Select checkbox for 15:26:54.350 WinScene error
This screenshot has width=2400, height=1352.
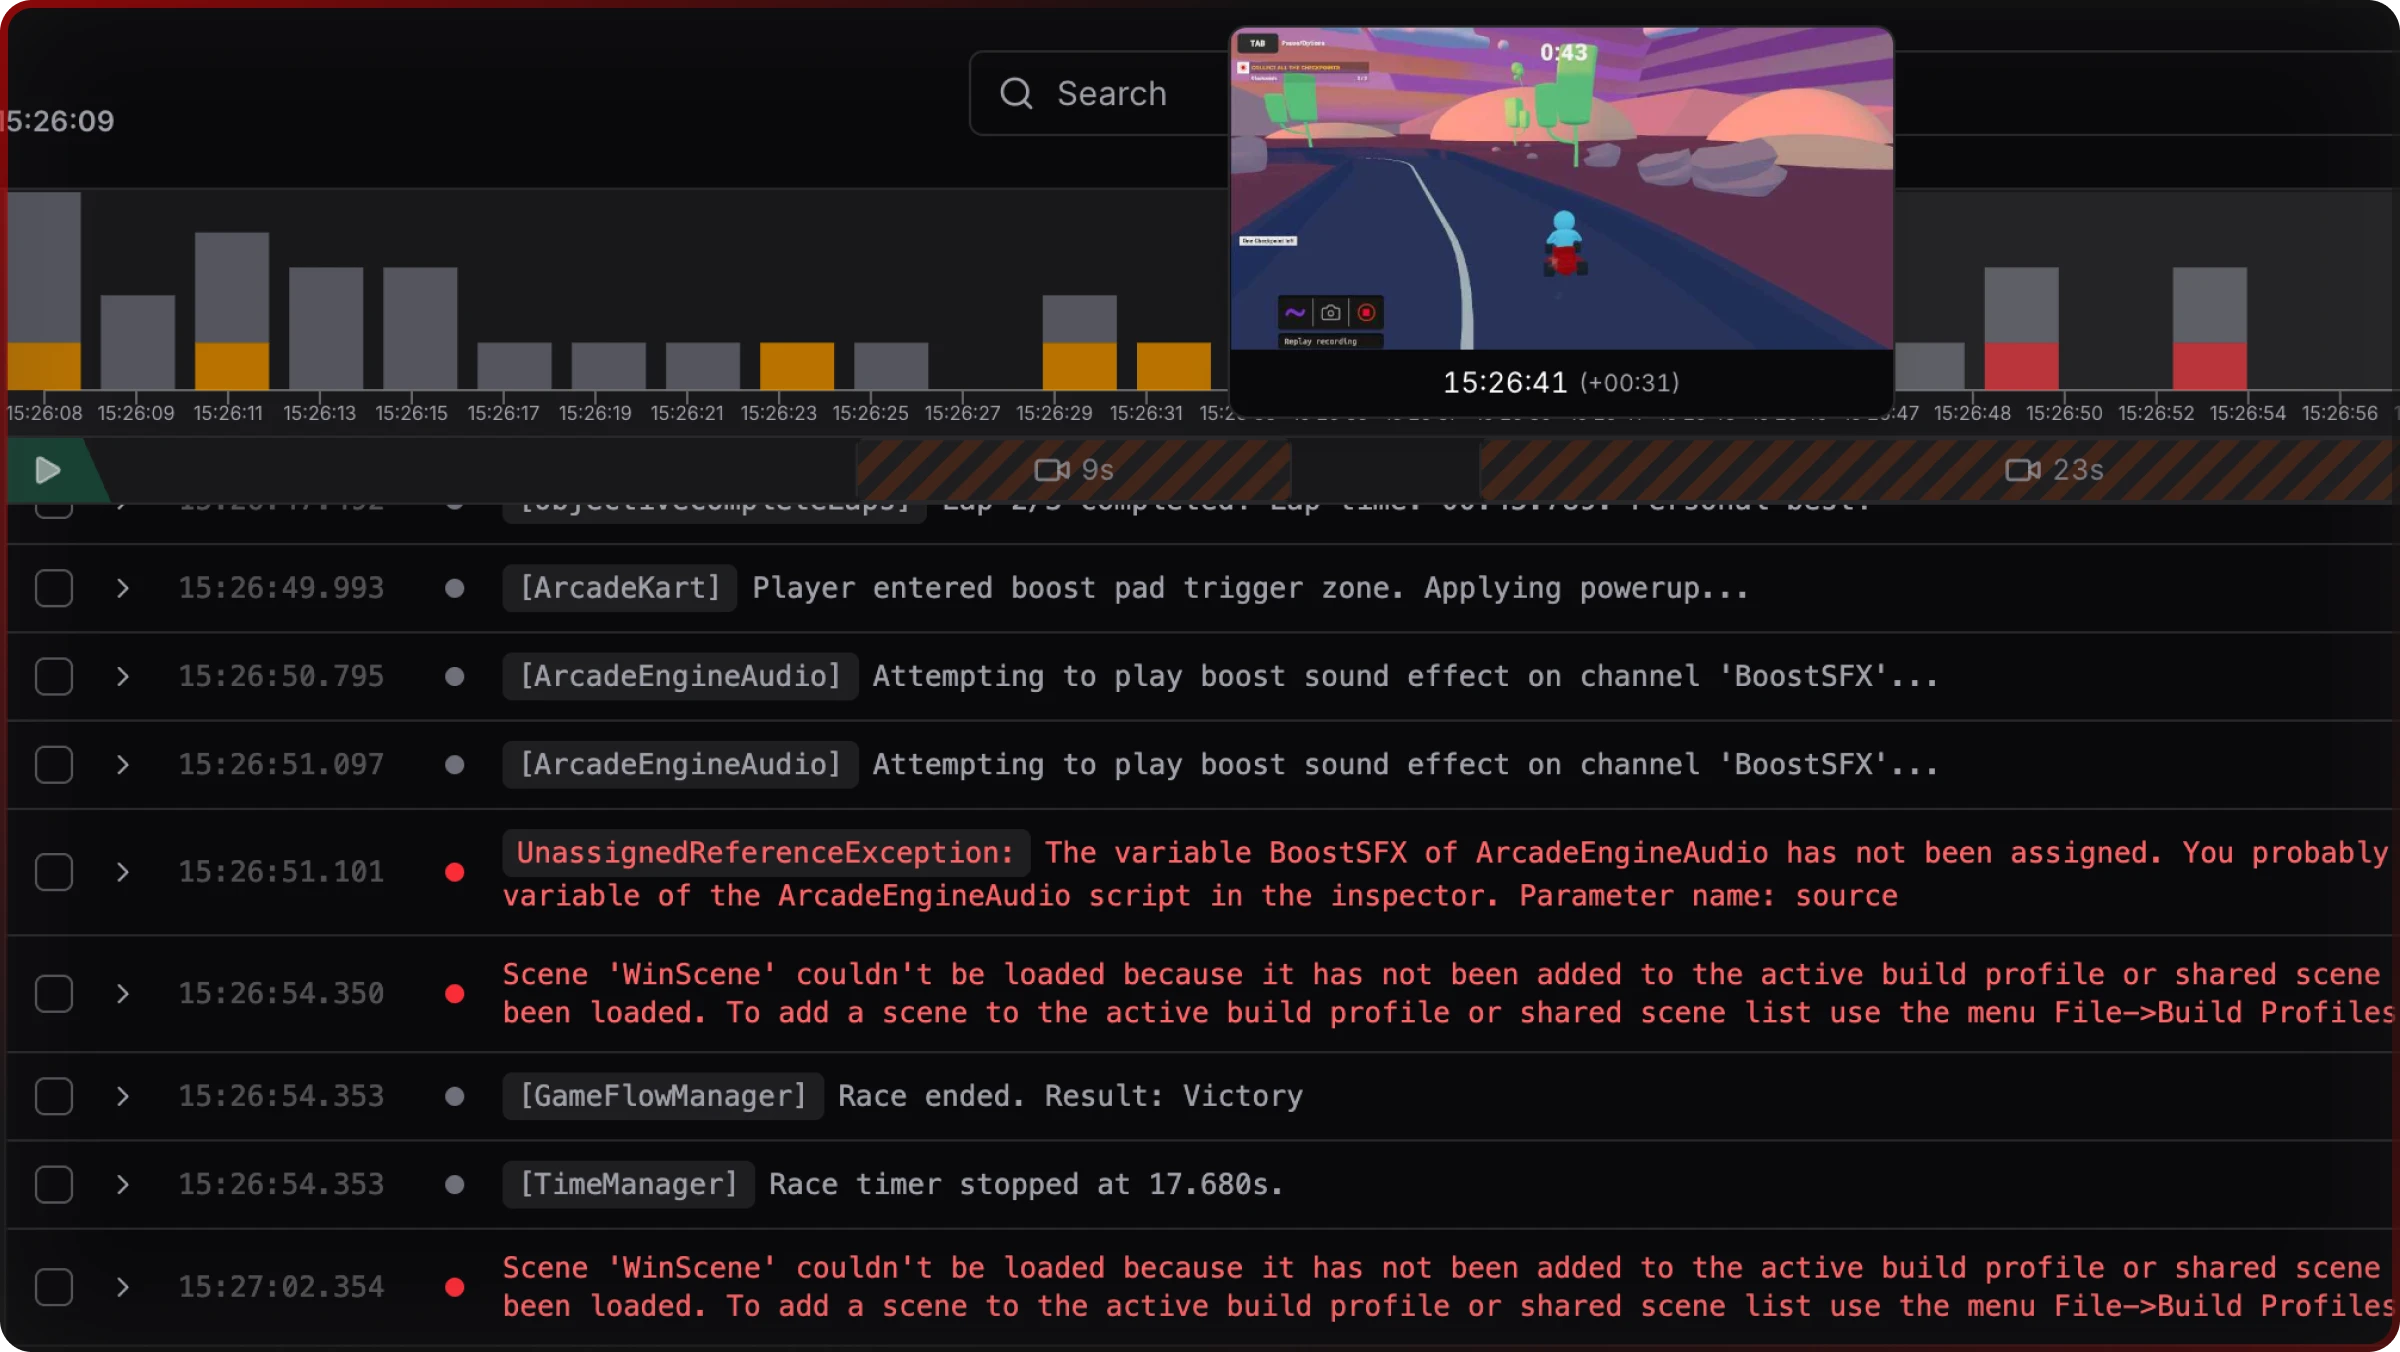point(54,993)
